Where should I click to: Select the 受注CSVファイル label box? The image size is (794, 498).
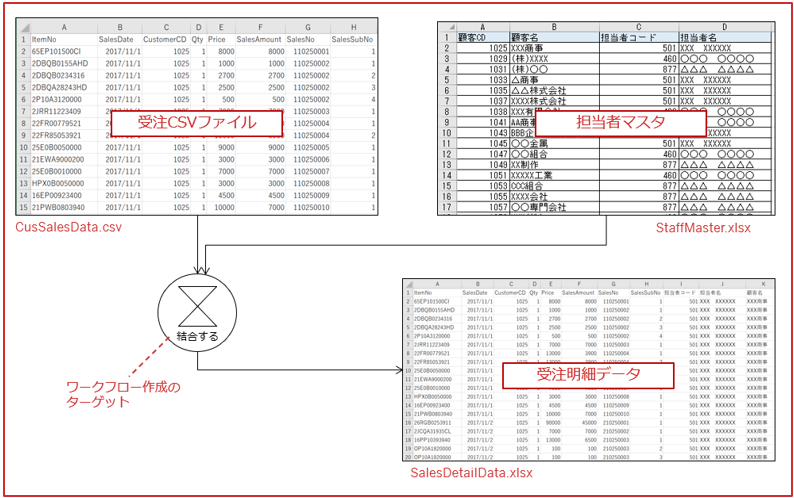[x=196, y=123]
